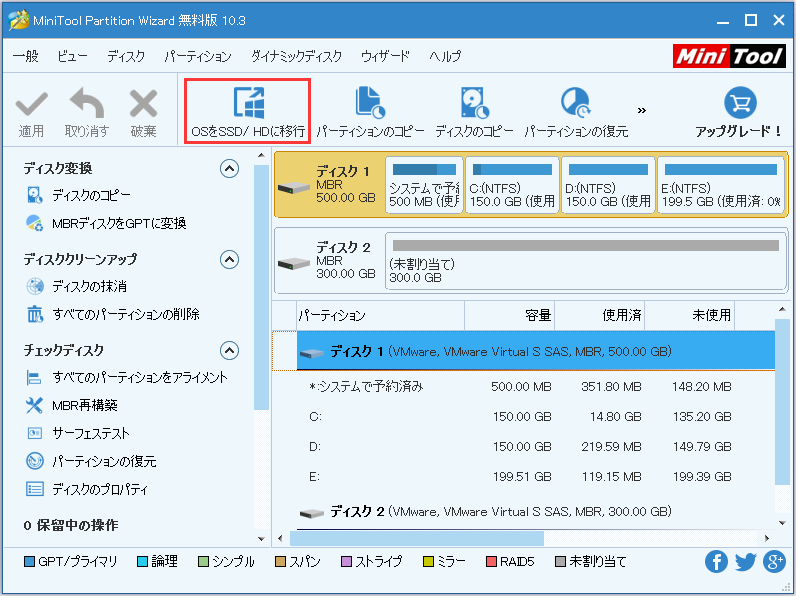Open the ディスク menu
This screenshot has height=596, width=796.
coord(126,56)
